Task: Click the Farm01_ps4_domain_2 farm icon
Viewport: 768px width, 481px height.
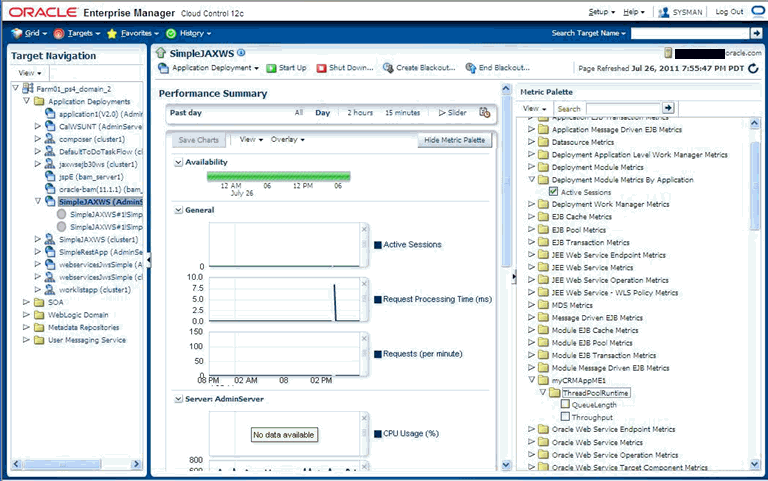Action: click(x=28, y=89)
